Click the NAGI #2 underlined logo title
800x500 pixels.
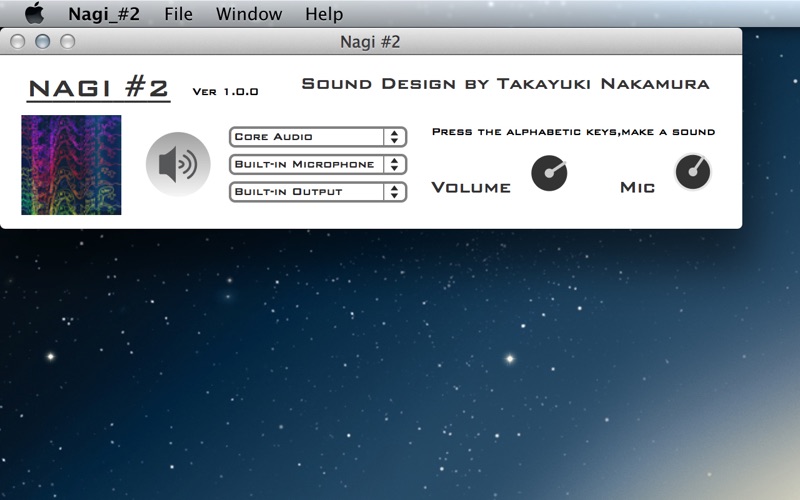click(98, 89)
